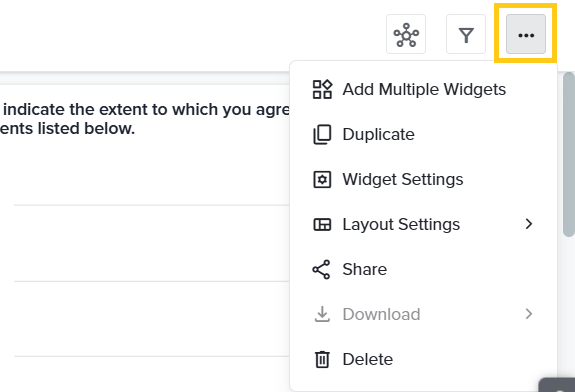Image resolution: width=575 pixels, height=392 pixels.
Task: Click the Delete trash can icon
Action: pyautogui.click(x=322, y=359)
